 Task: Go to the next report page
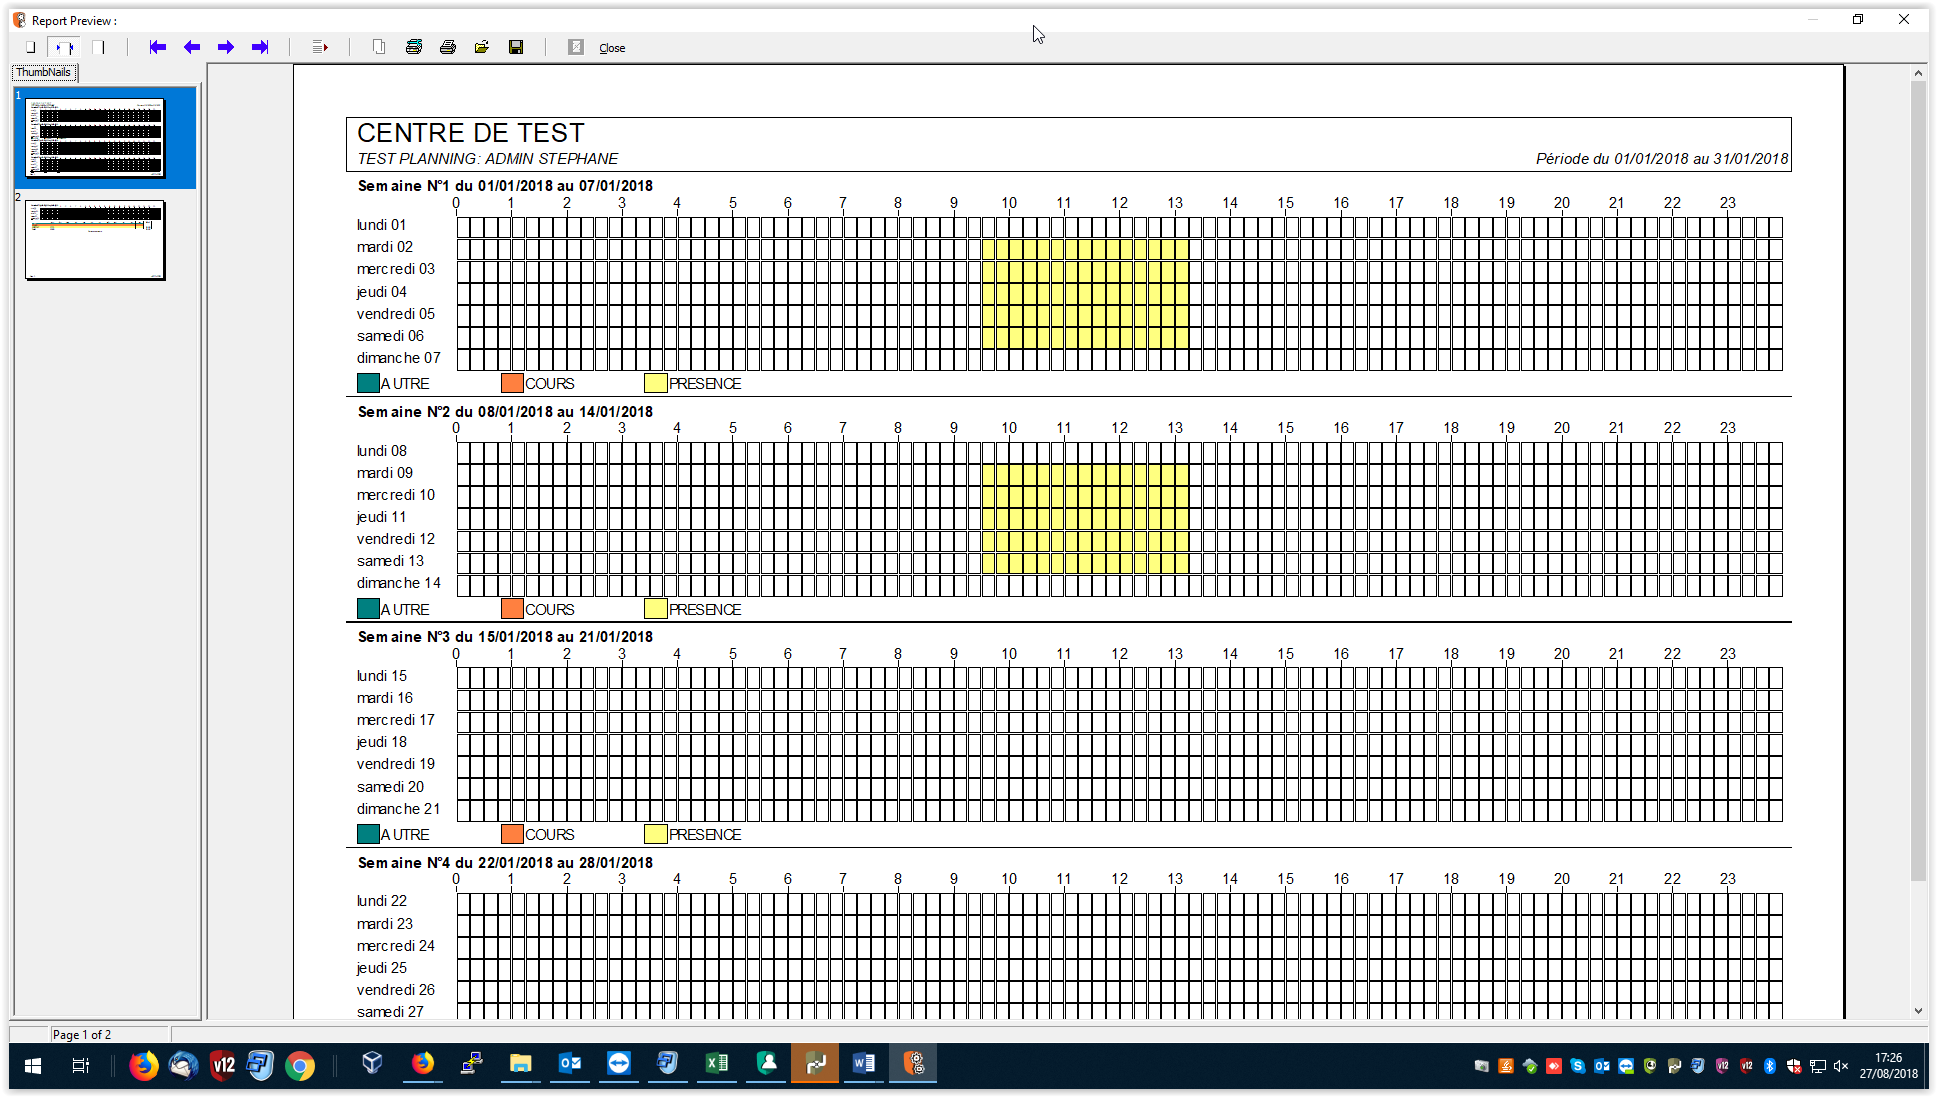coord(226,47)
